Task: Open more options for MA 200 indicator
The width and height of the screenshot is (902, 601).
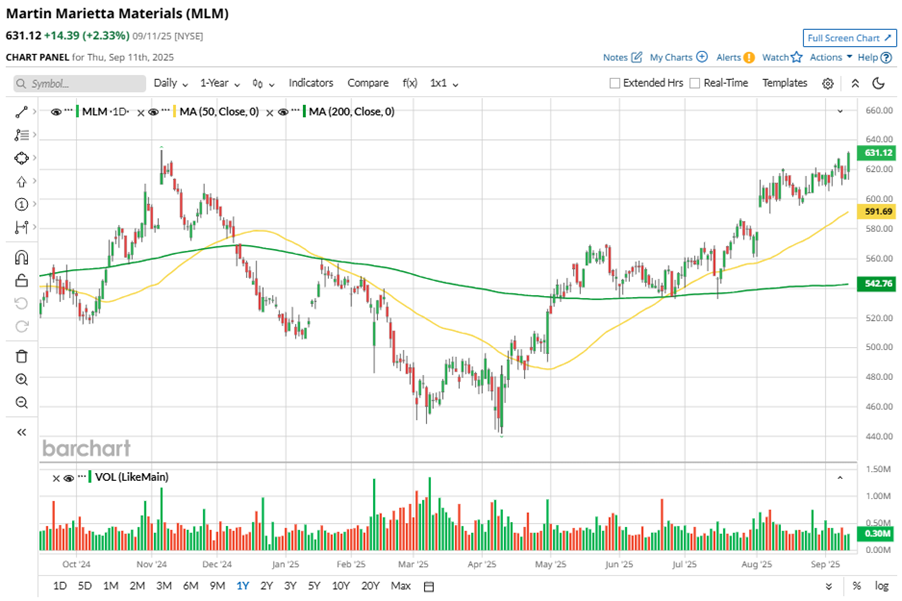Action: click(x=295, y=110)
